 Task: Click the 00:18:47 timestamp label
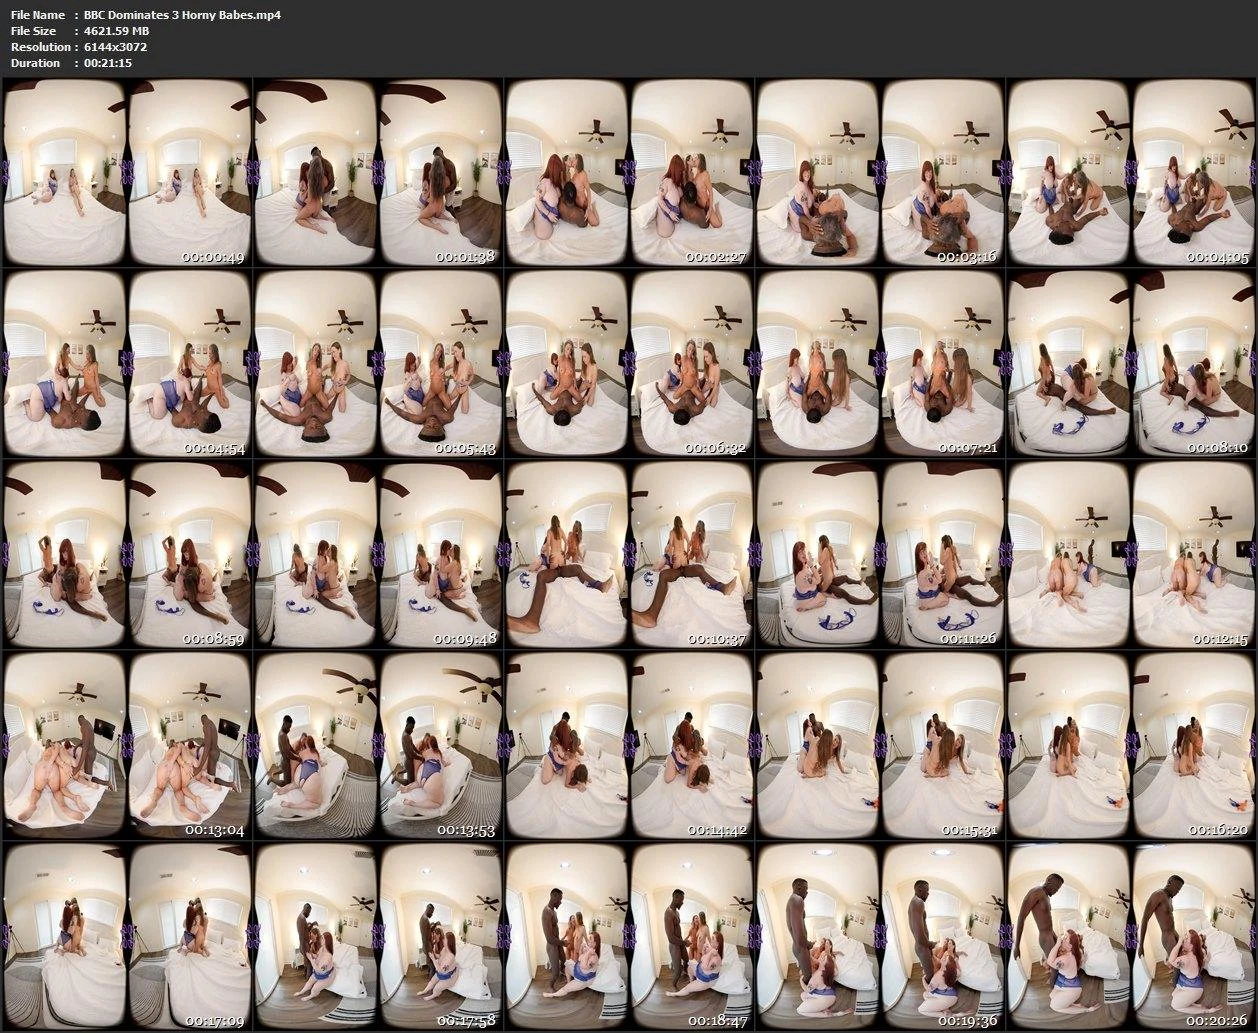pyautogui.click(x=715, y=1021)
